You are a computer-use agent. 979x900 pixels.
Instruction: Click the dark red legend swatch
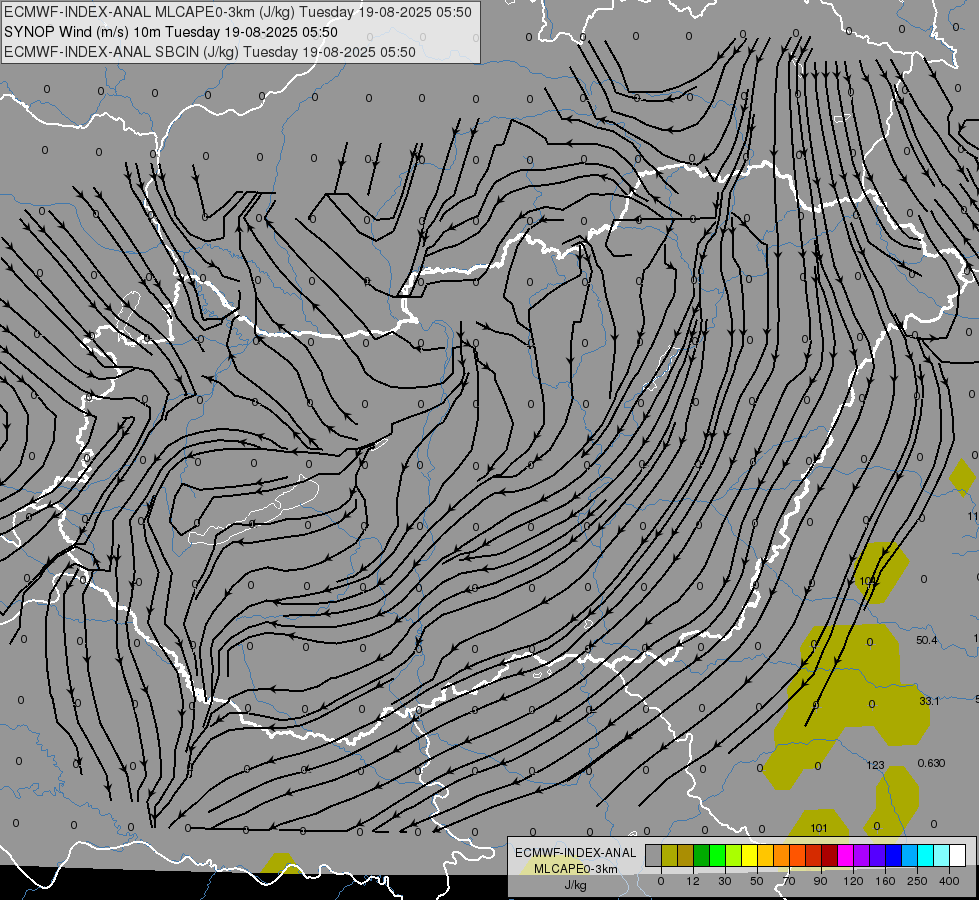830,855
